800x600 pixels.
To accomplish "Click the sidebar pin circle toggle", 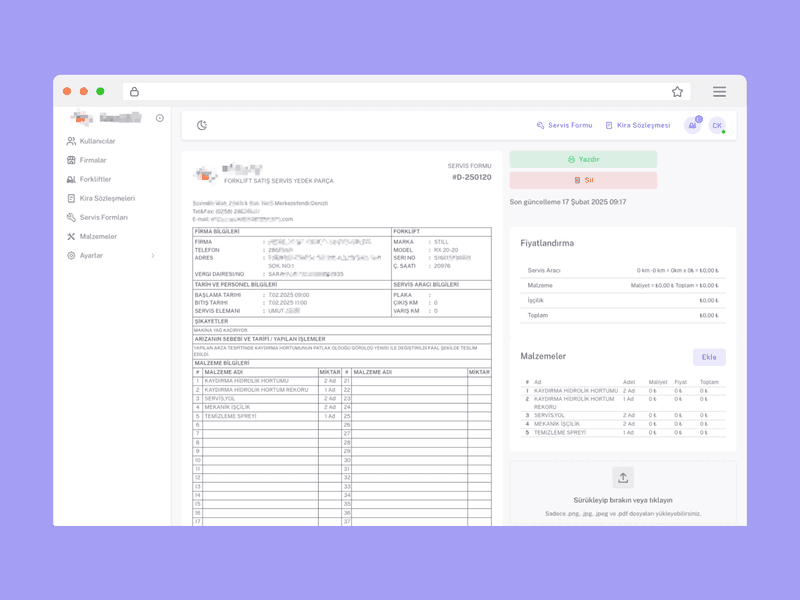I will point(160,118).
